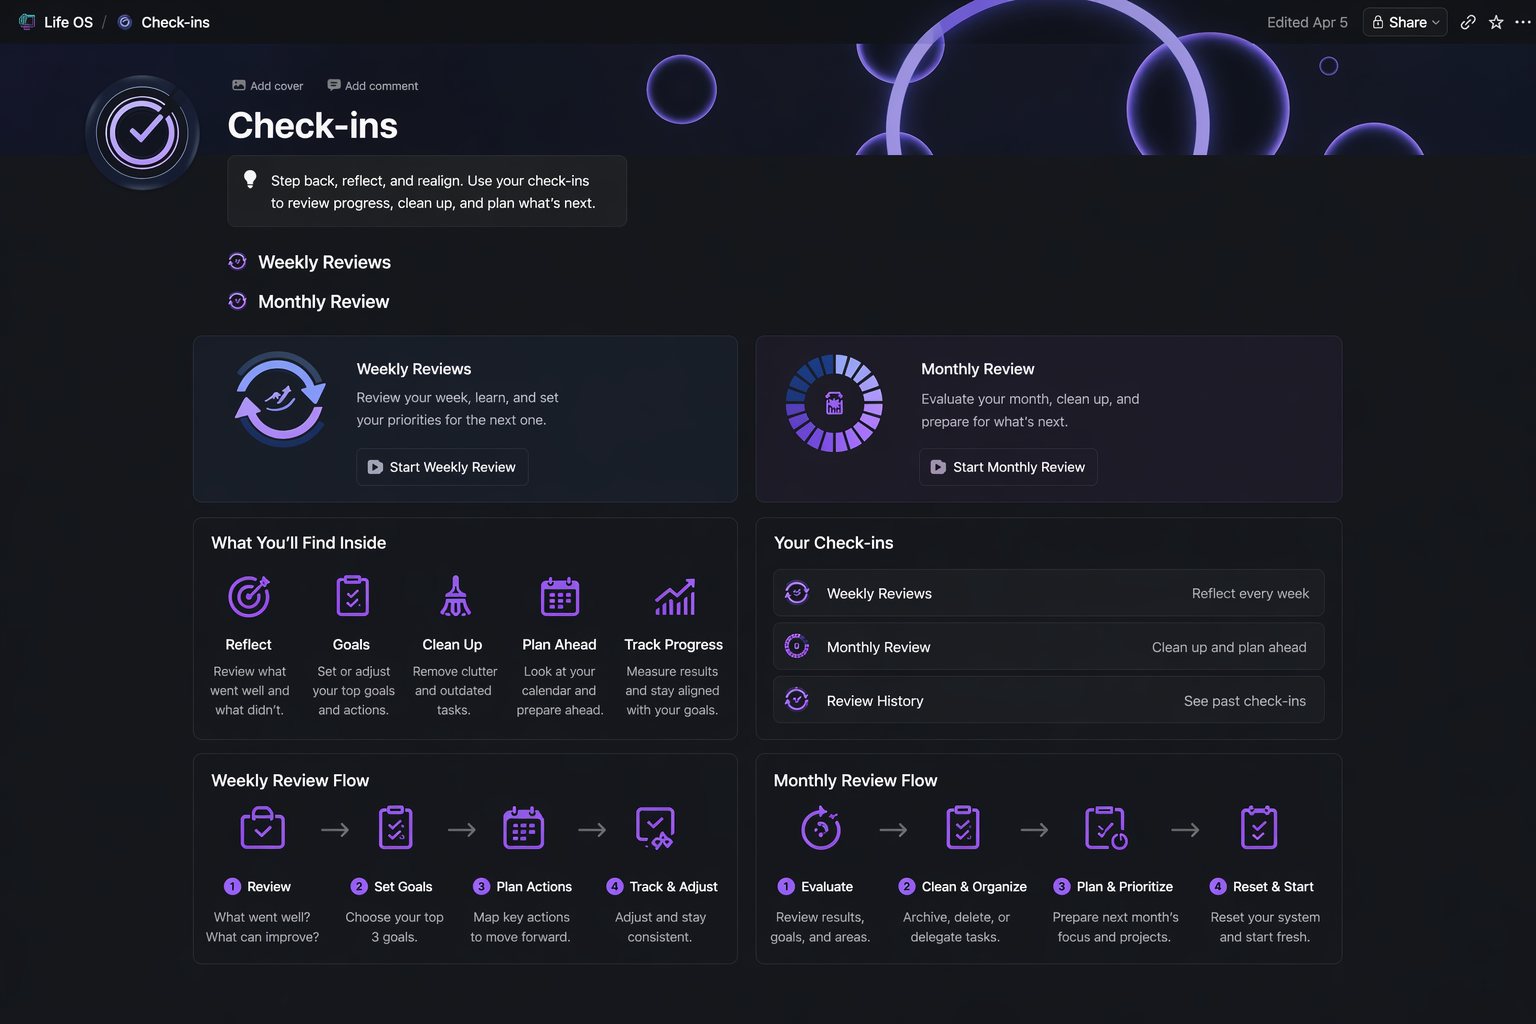Click the Reflect target icon

click(x=249, y=597)
